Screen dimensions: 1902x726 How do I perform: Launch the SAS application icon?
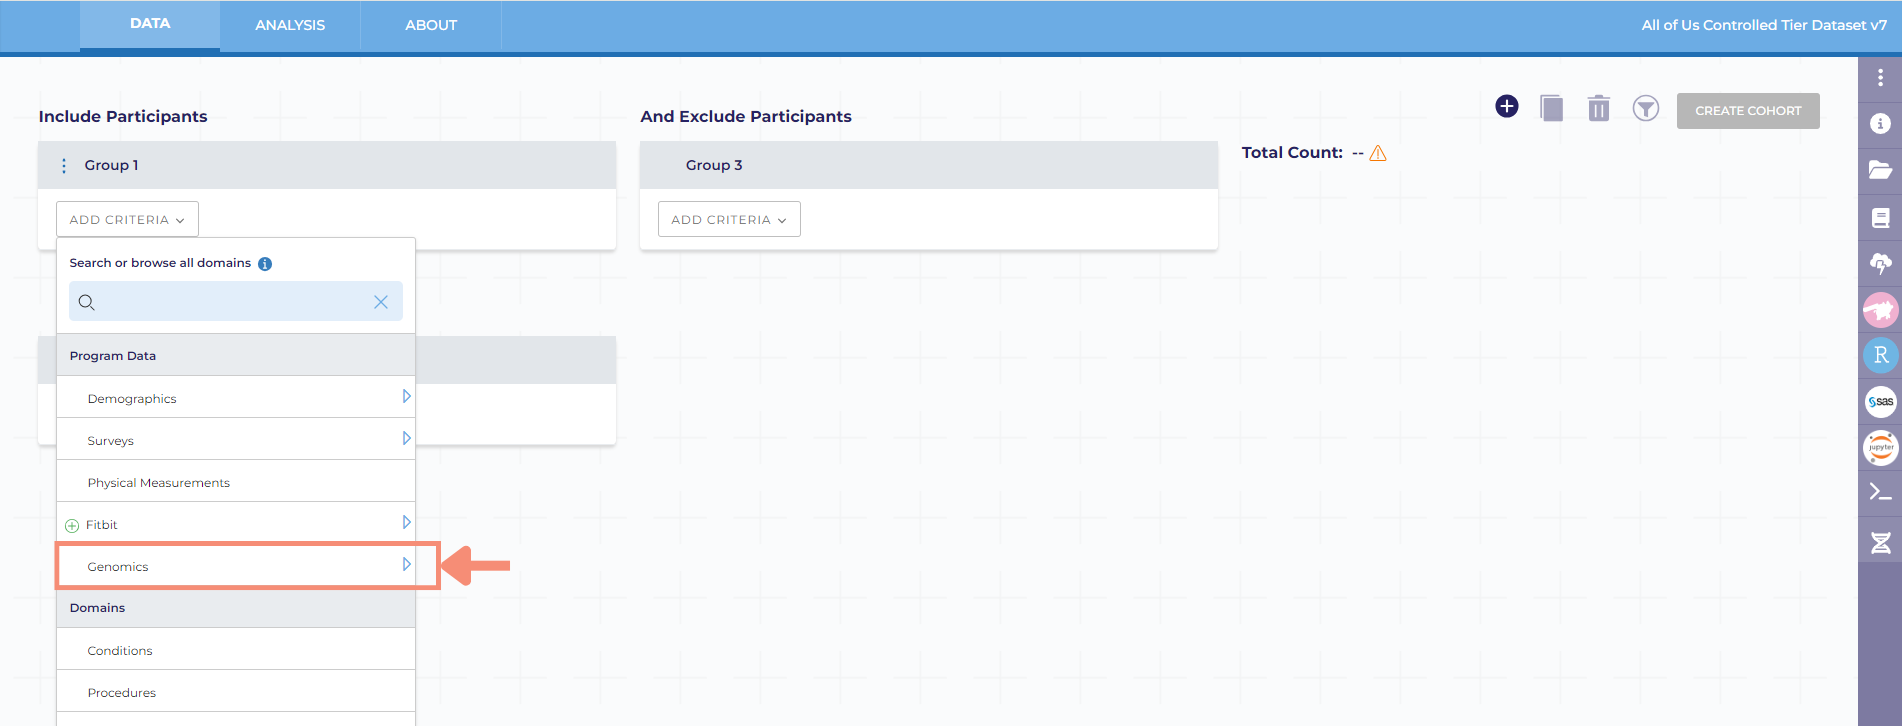[1881, 401]
